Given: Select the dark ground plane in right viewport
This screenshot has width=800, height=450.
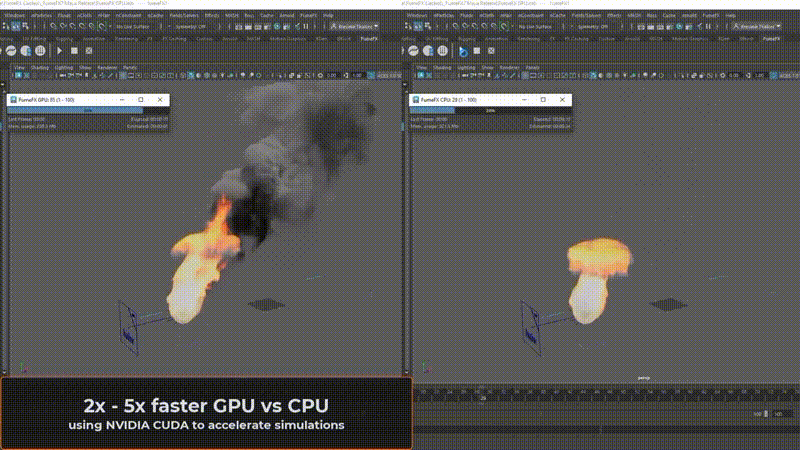Looking at the screenshot, I should 669,305.
